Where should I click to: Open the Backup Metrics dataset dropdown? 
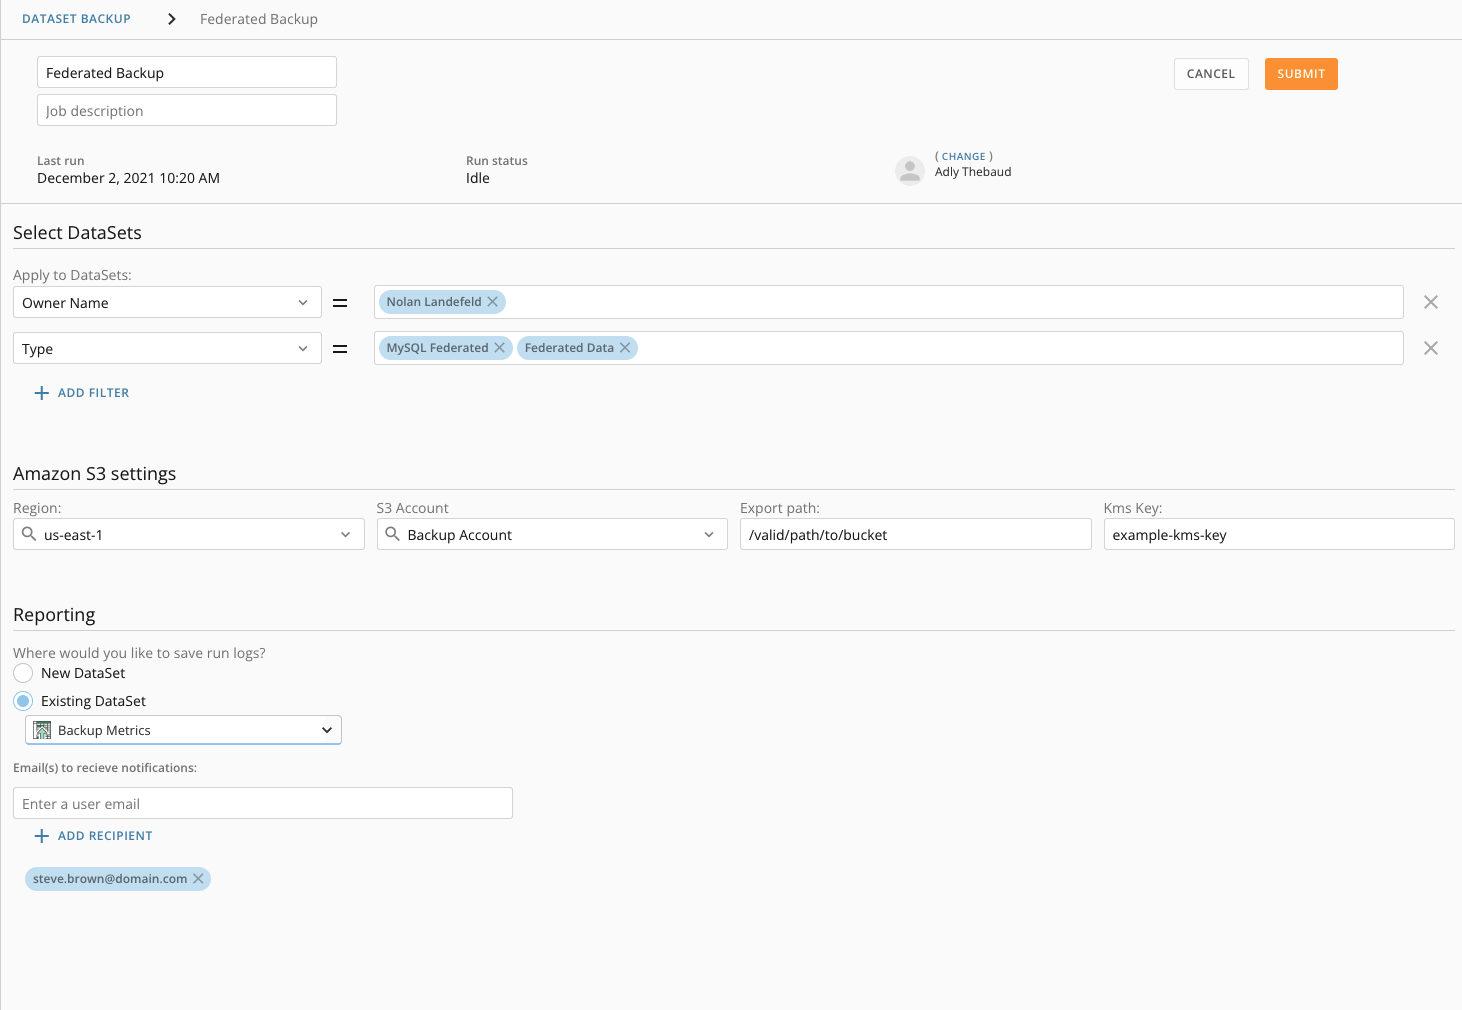(x=183, y=730)
